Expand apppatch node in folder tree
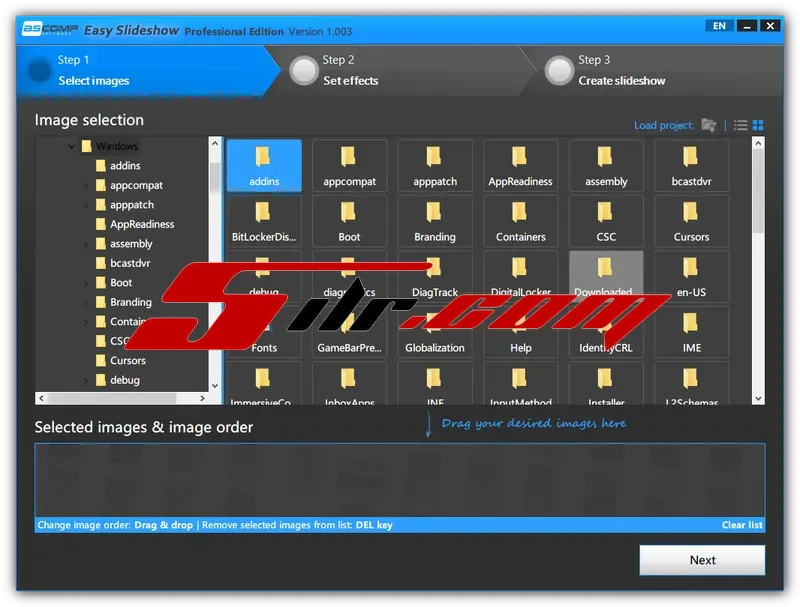The image size is (800, 607). click(x=86, y=205)
